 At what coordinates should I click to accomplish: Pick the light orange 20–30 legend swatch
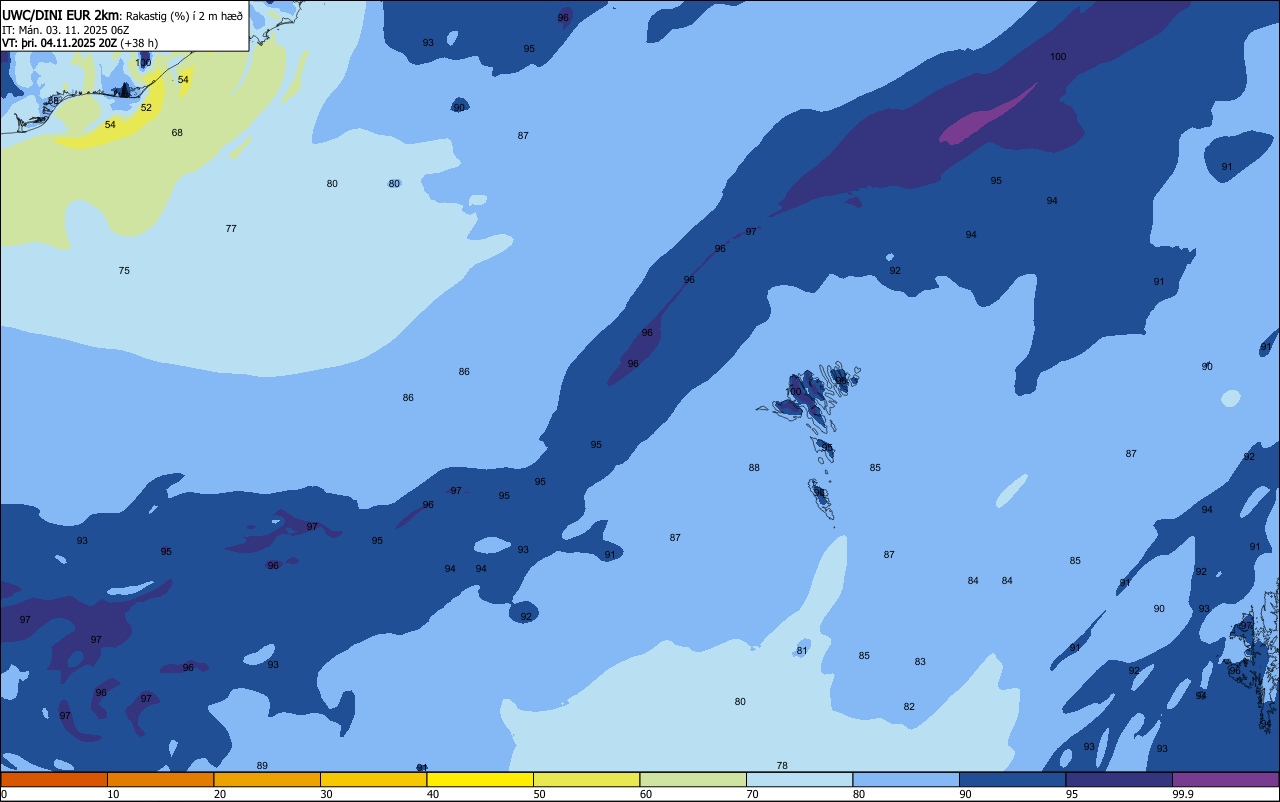click(x=267, y=779)
